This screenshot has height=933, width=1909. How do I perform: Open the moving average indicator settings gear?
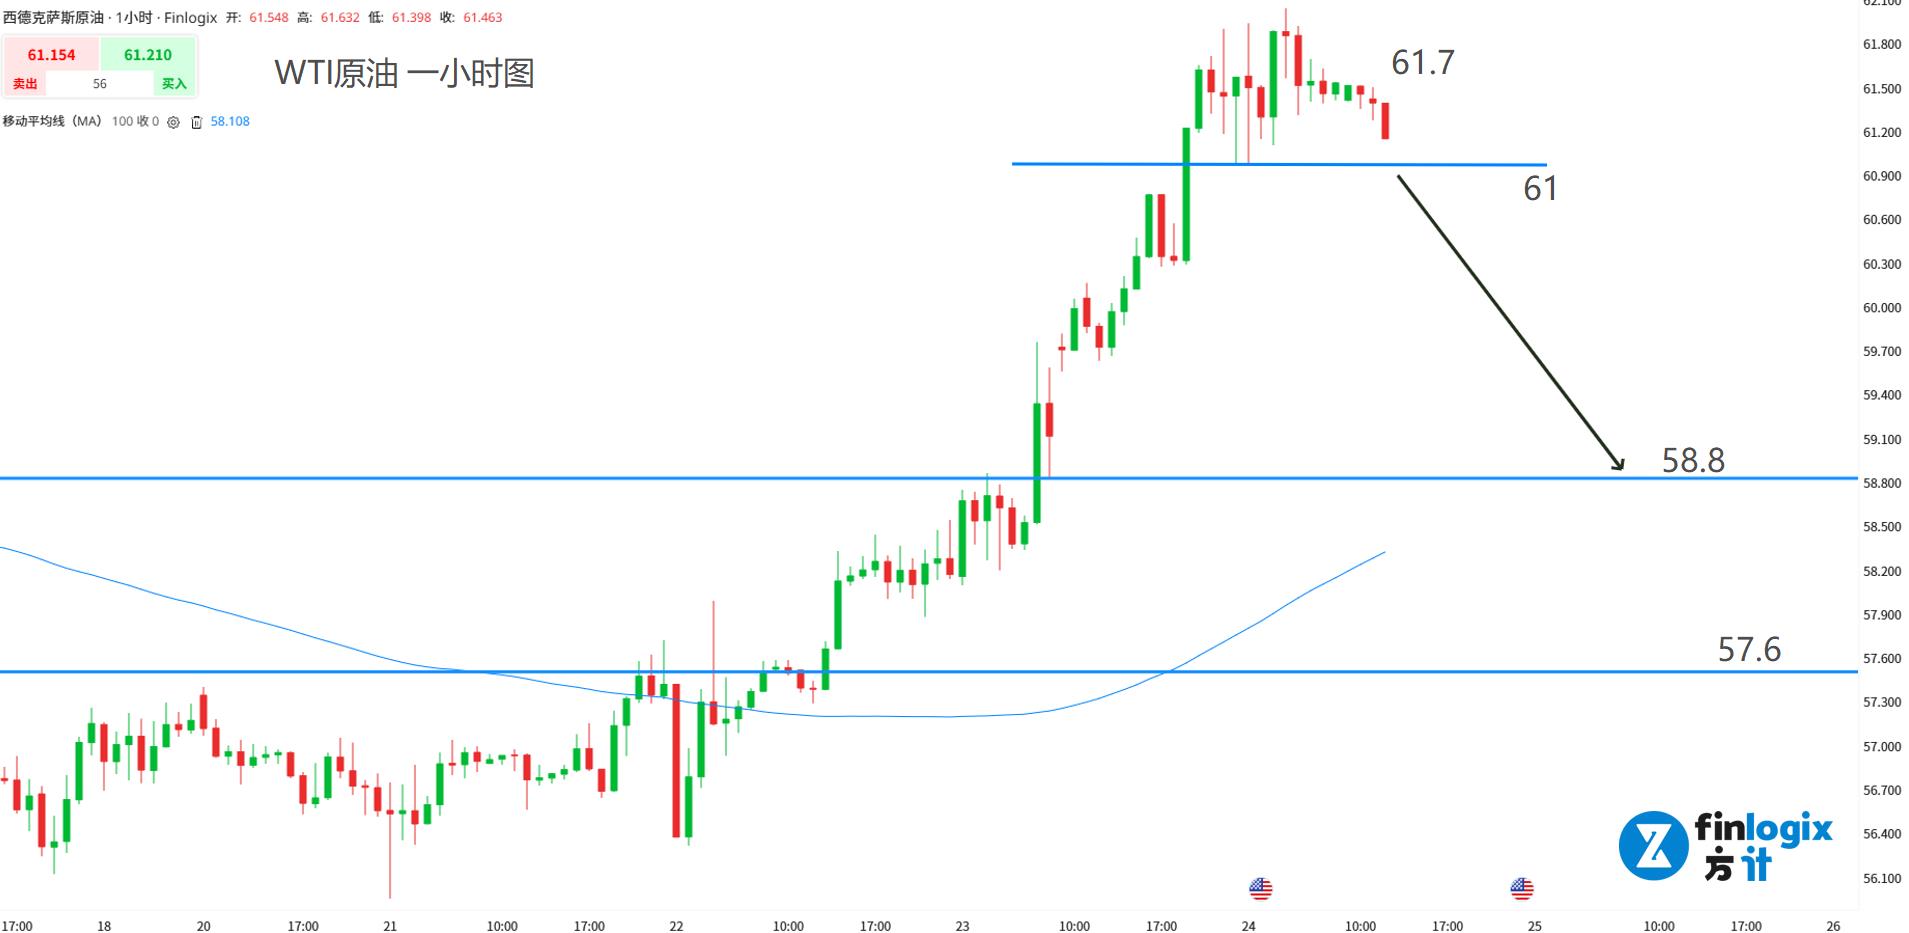click(173, 122)
